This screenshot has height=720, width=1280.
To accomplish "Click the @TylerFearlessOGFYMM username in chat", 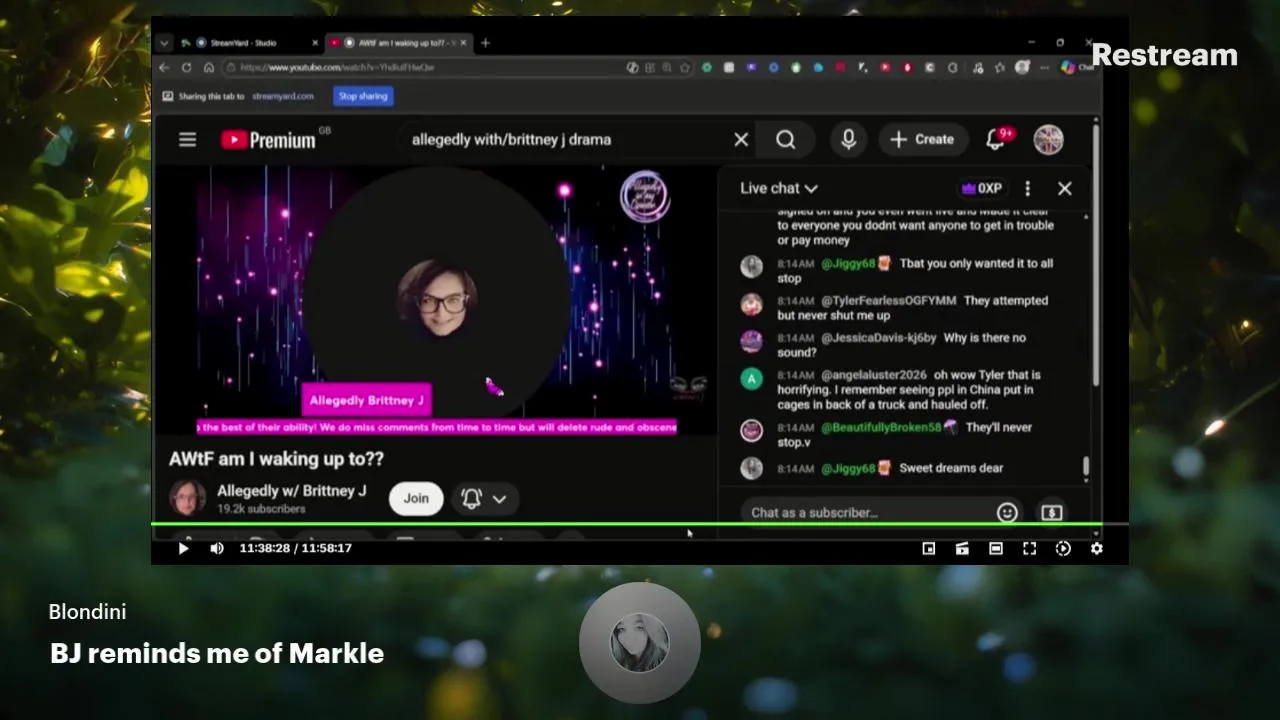I will click(888, 300).
